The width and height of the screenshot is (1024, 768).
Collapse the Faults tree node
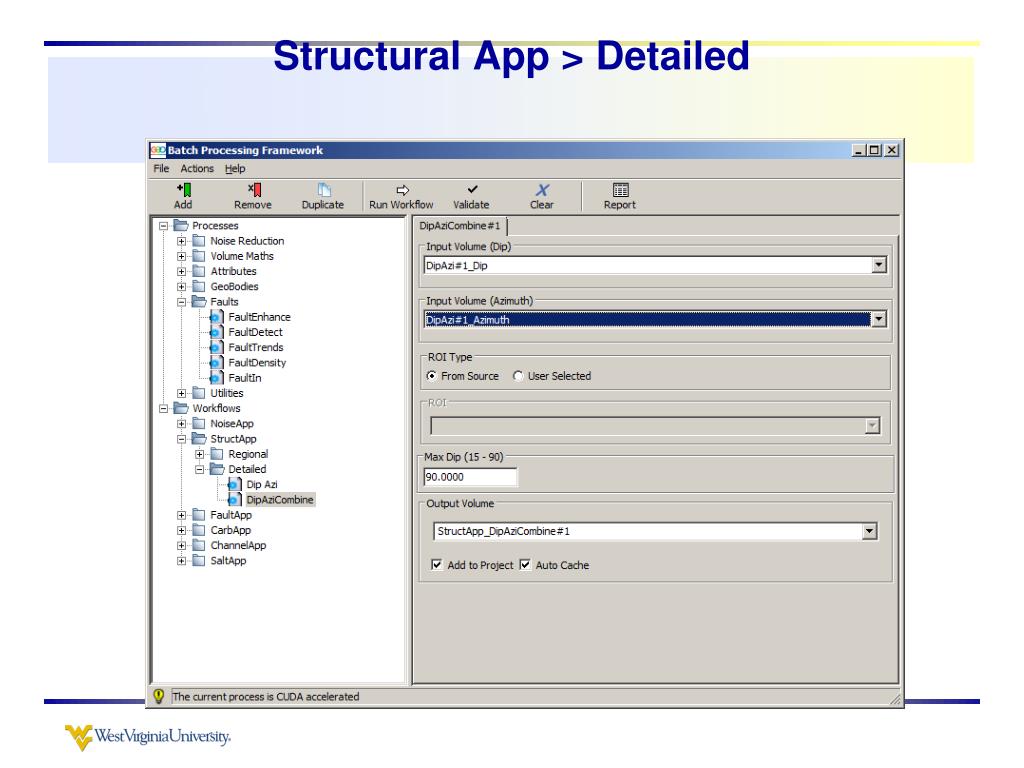pos(182,302)
